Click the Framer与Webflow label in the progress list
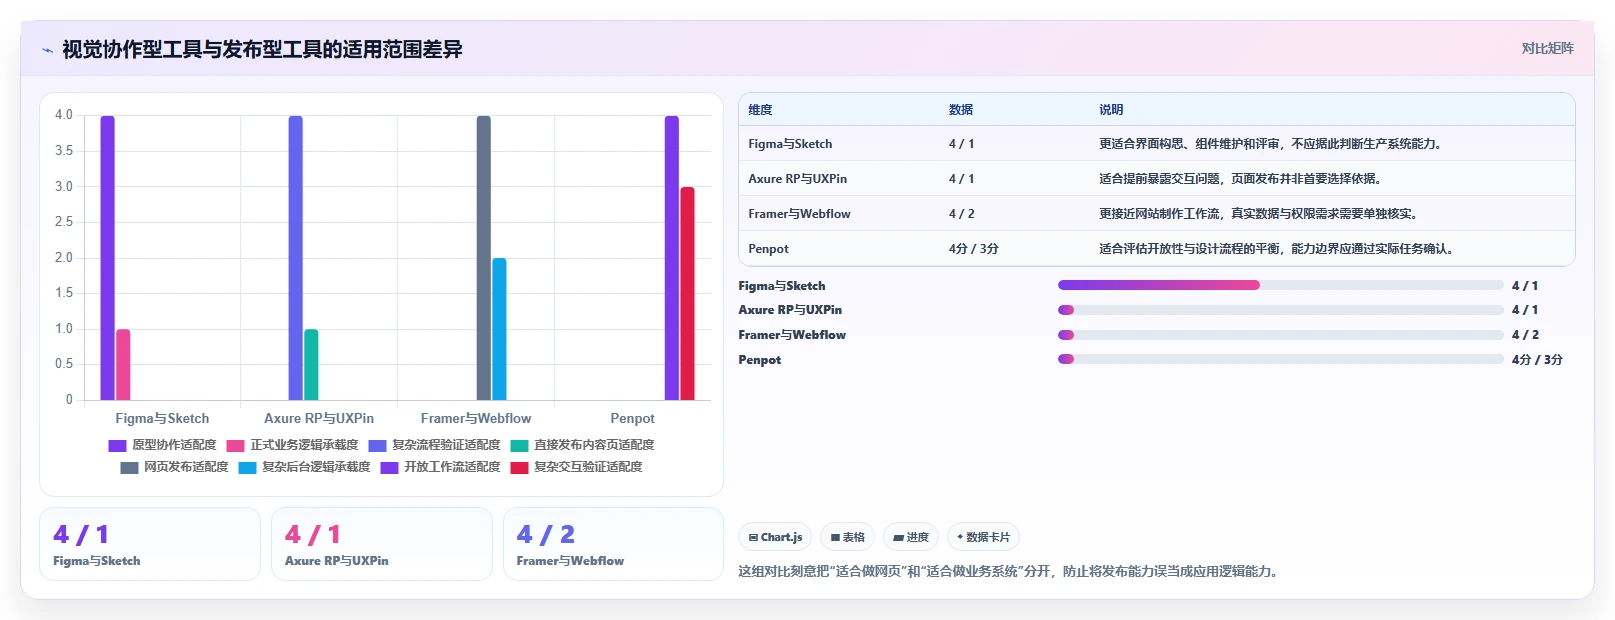The image size is (1615, 620). click(x=792, y=335)
